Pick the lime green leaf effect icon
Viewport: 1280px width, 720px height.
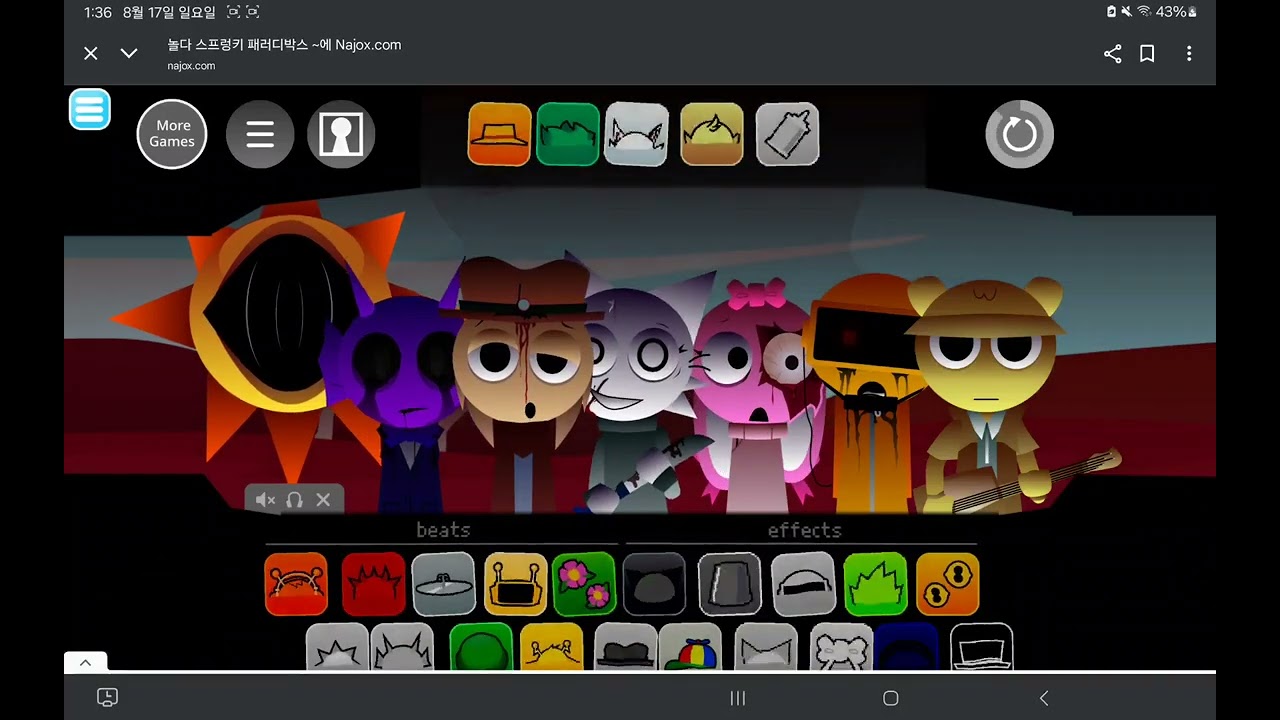[875, 584]
